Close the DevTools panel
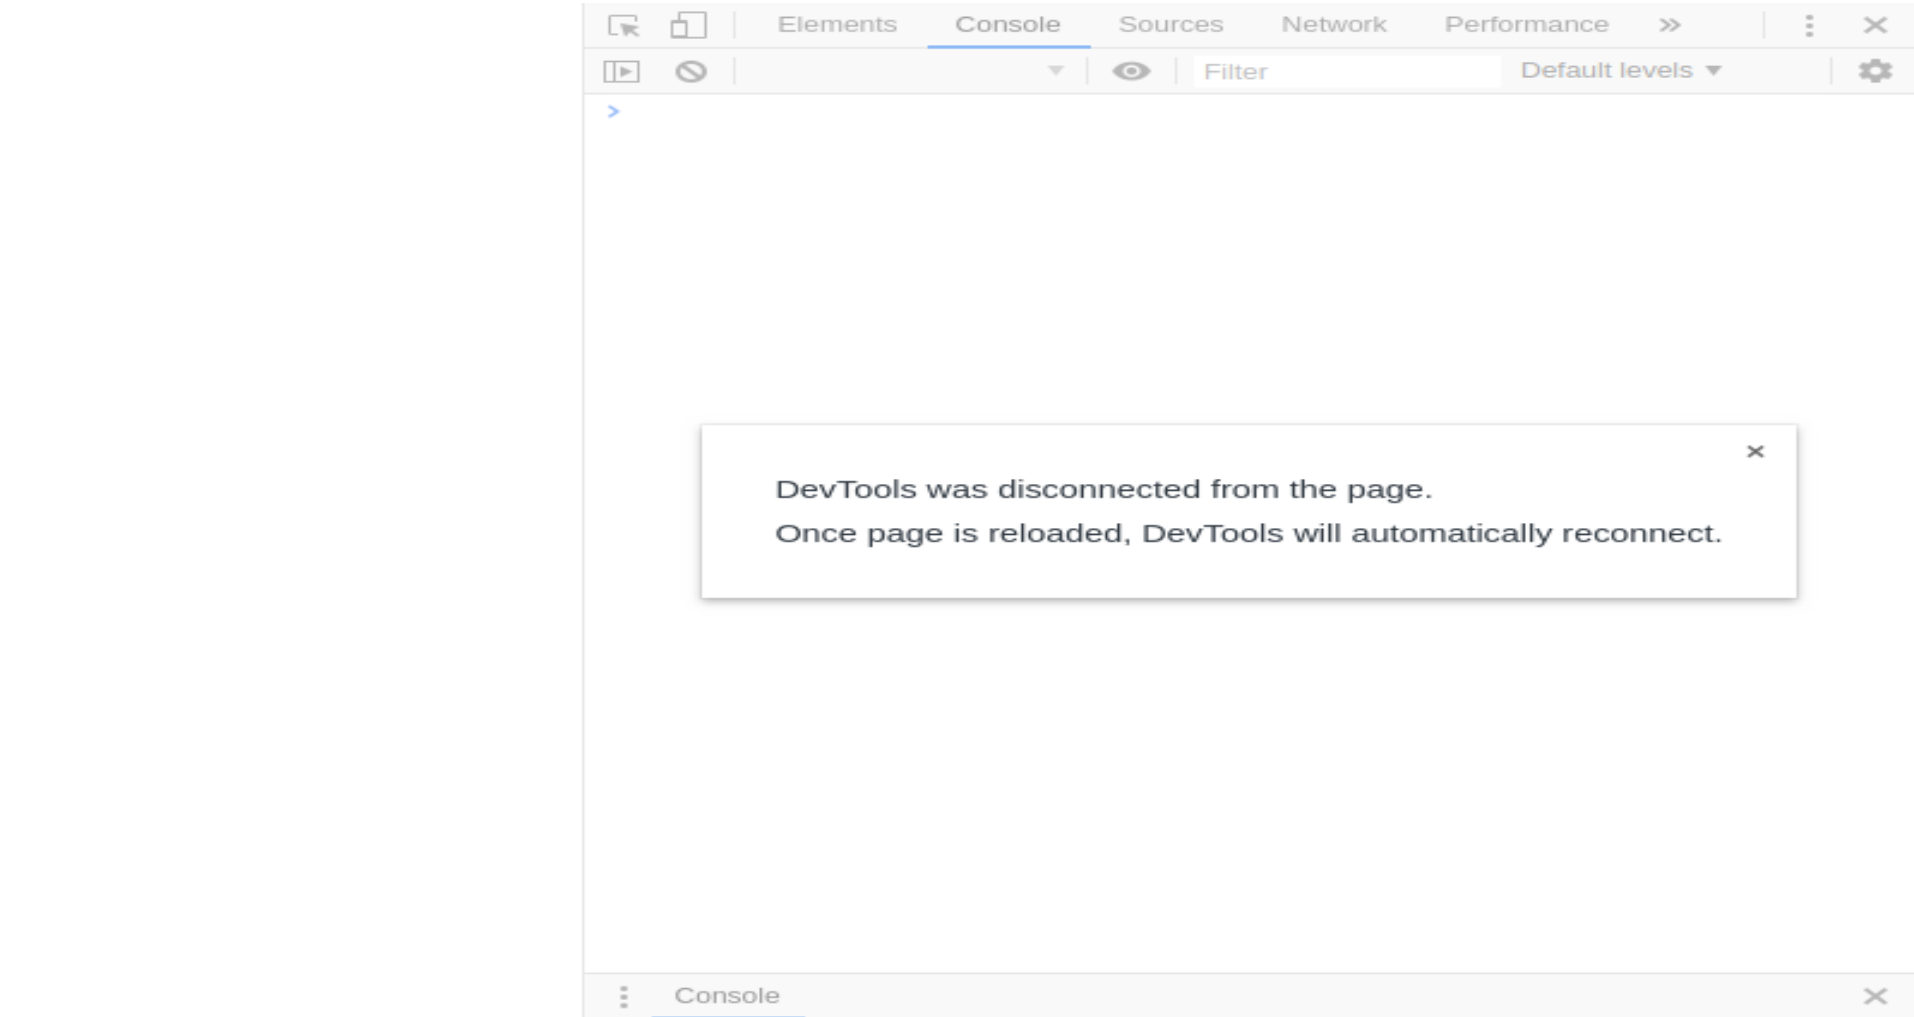This screenshot has width=1914, height=1017. [1875, 25]
